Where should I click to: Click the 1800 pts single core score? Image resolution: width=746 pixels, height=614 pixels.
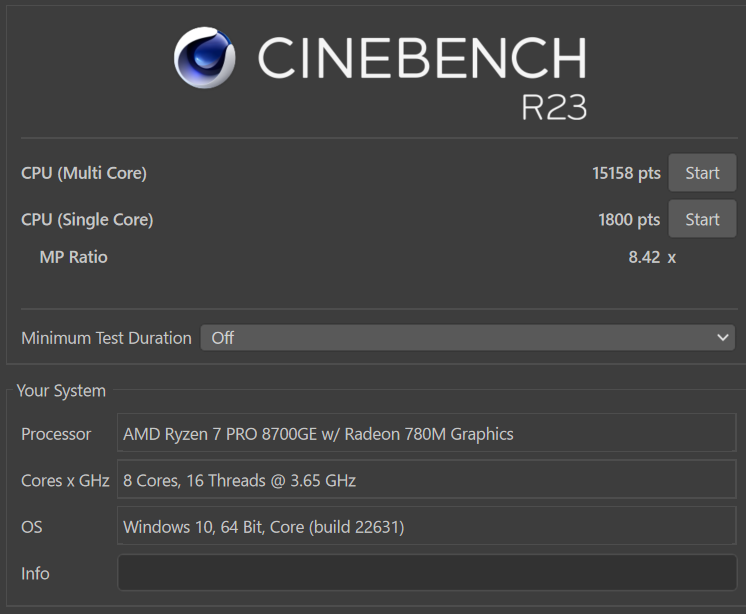629,220
